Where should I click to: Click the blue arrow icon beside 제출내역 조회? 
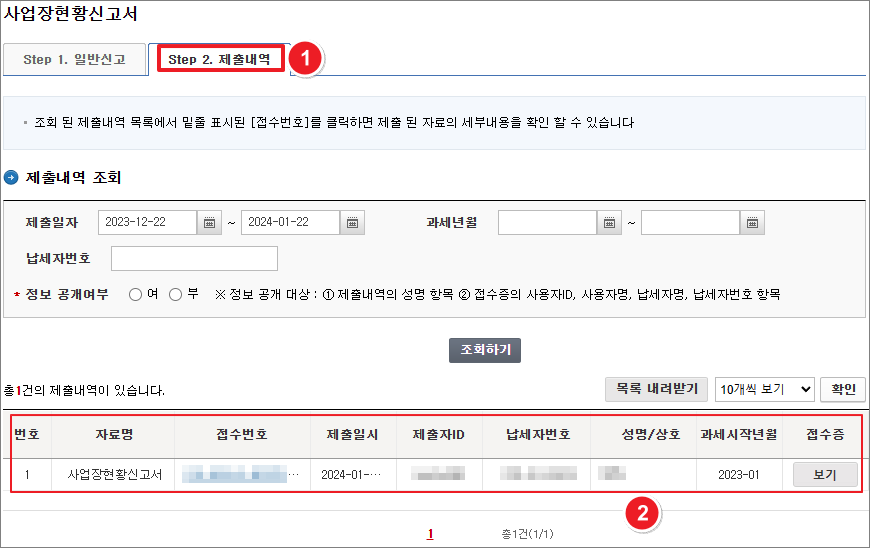click(11, 178)
